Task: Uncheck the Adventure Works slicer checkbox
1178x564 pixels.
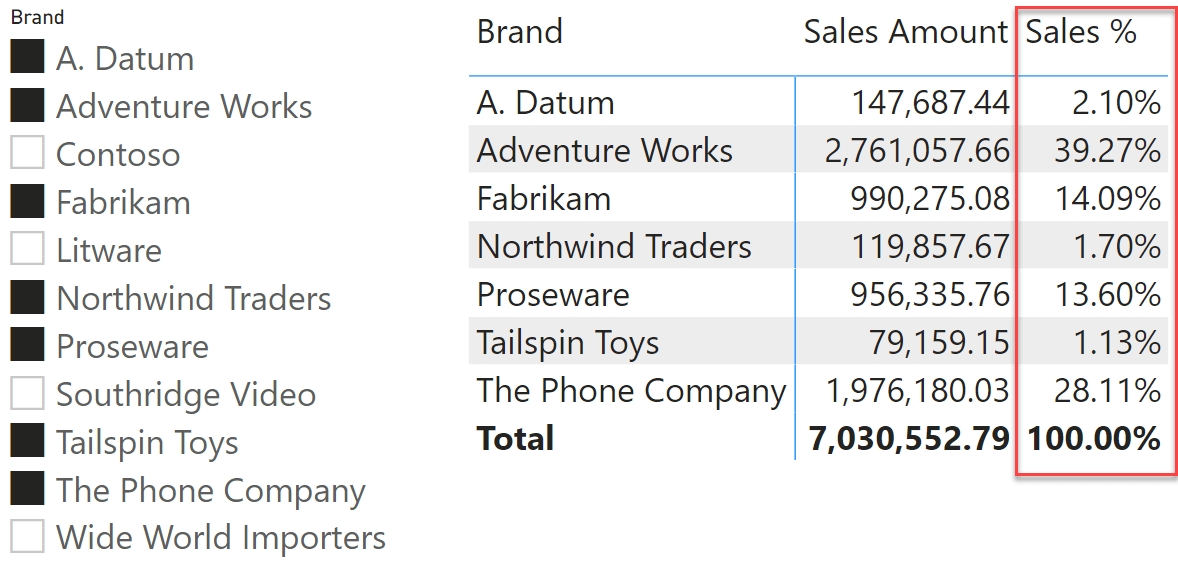Action: 27,106
